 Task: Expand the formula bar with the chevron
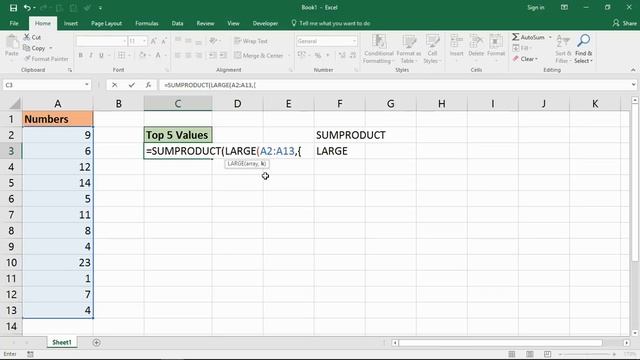pyautogui.click(x=633, y=85)
